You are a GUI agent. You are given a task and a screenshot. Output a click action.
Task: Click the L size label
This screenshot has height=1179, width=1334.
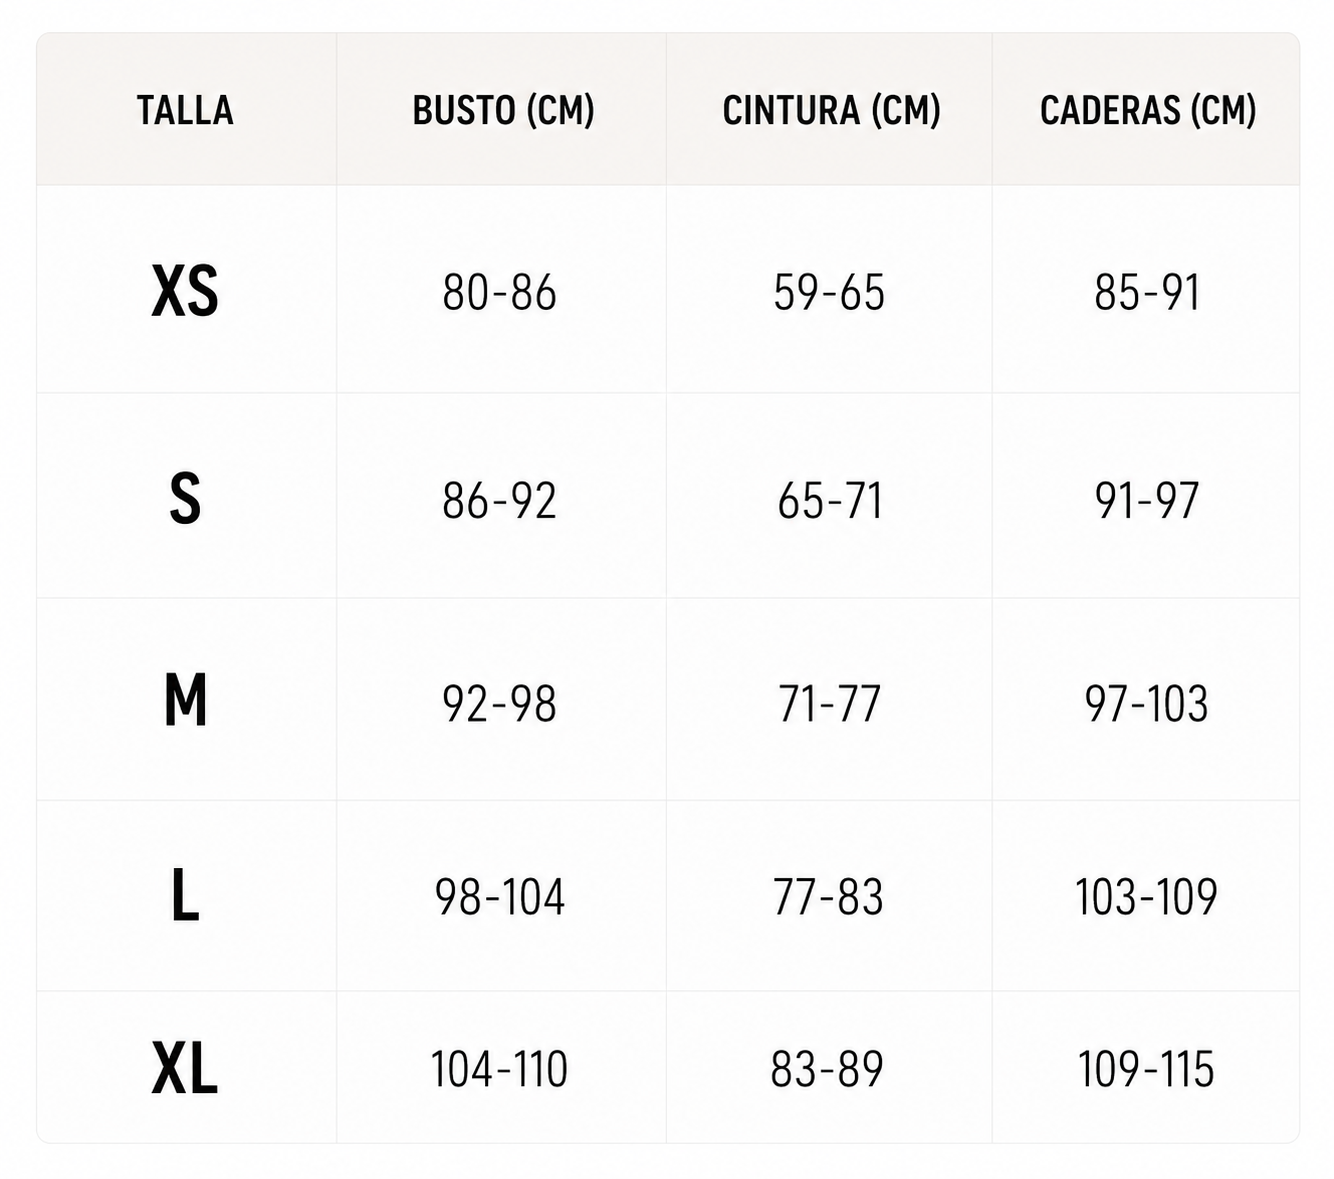point(185,896)
